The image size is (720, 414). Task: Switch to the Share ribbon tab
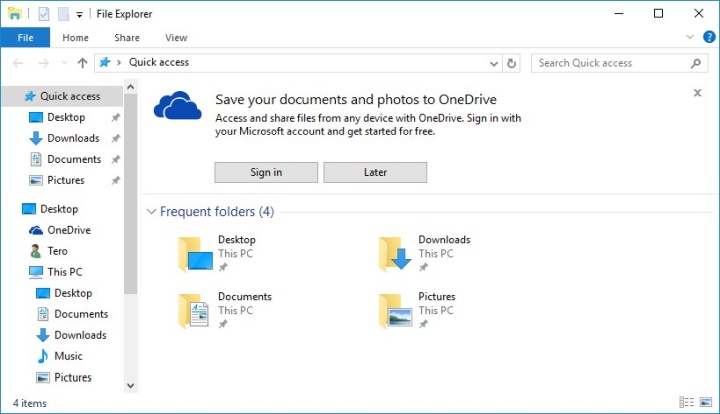pyautogui.click(x=127, y=38)
